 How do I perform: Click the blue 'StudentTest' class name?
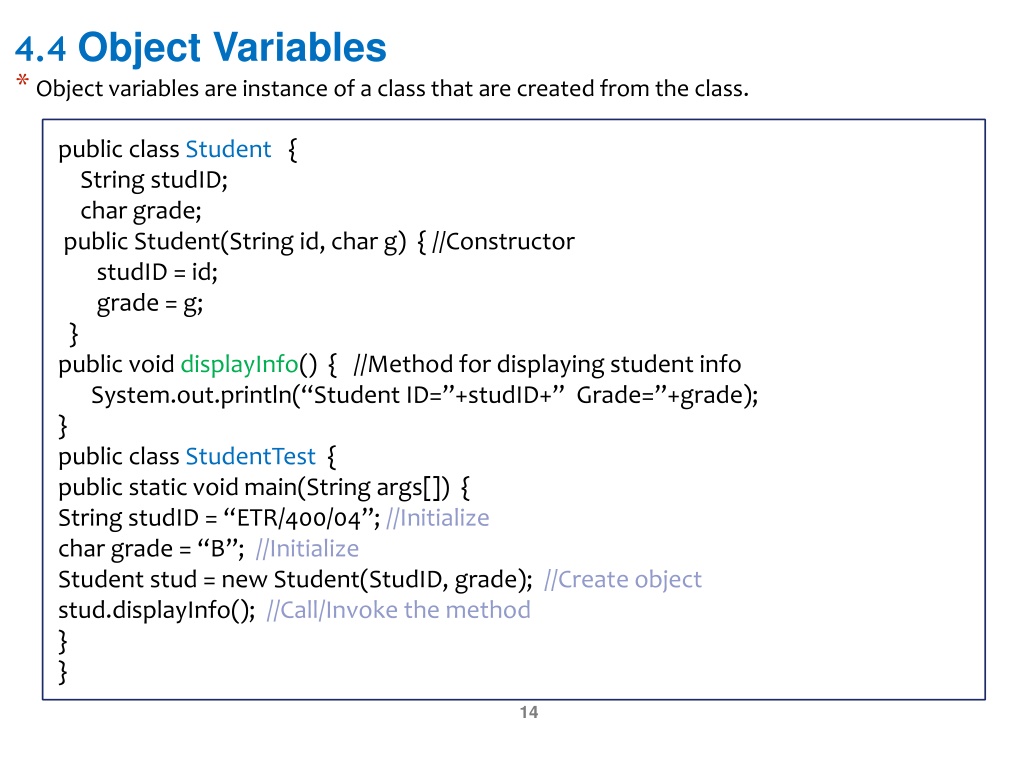pos(250,456)
